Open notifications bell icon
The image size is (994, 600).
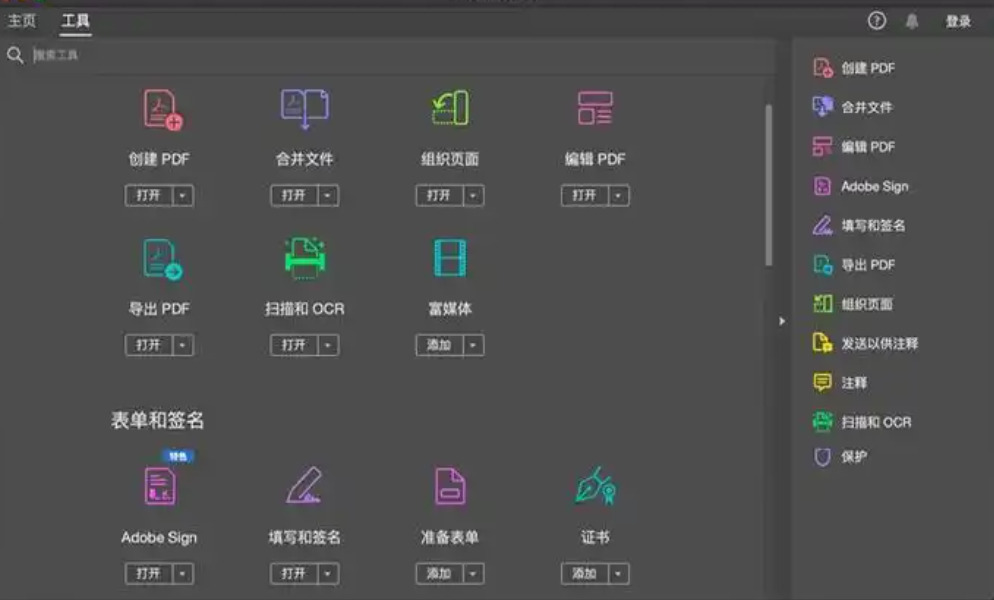click(x=912, y=21)
